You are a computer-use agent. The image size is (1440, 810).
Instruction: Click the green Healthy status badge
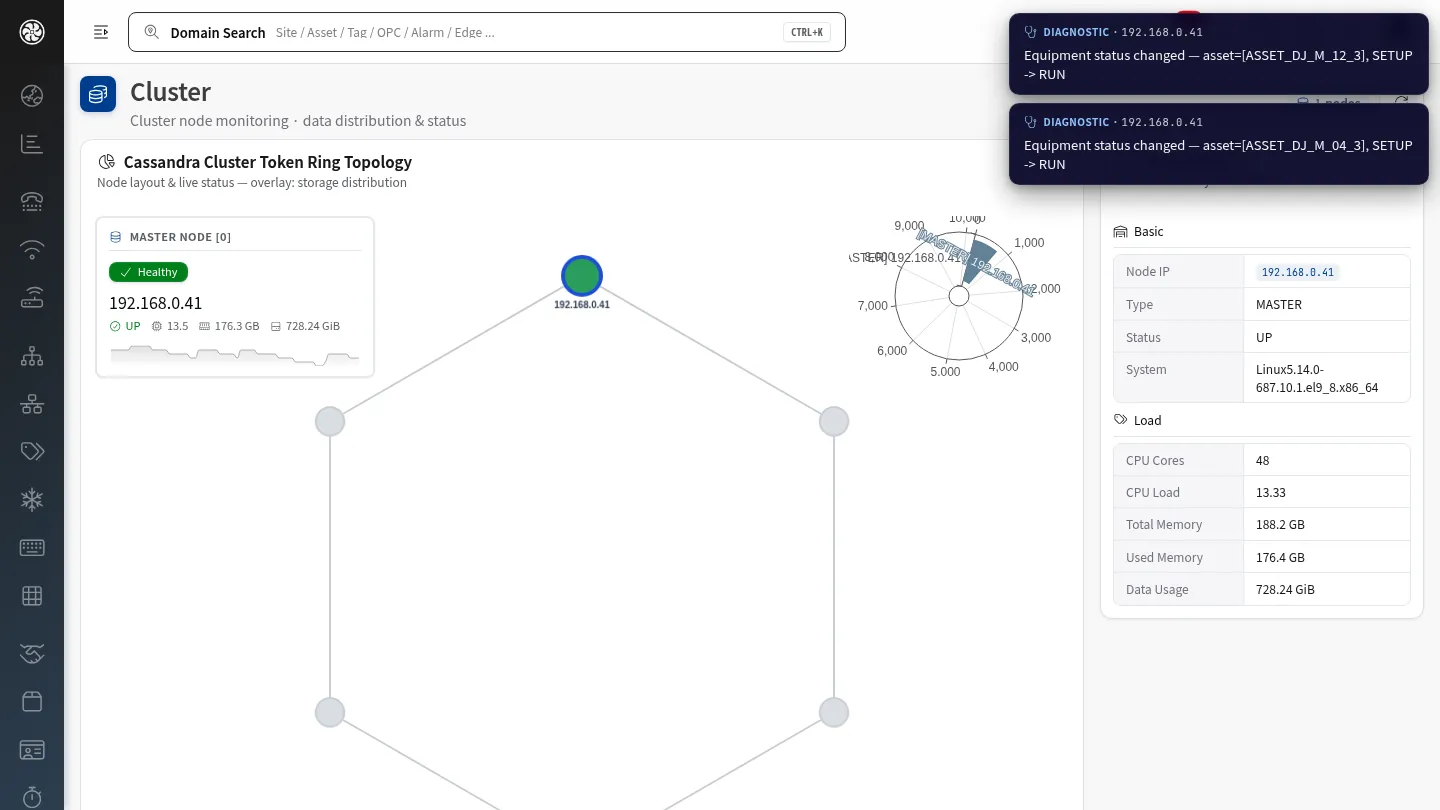pos(148,272)
